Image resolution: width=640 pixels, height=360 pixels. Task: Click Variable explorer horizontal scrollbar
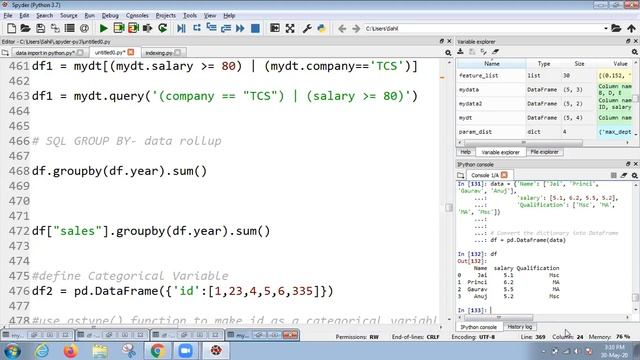click(x=524, y=142)
